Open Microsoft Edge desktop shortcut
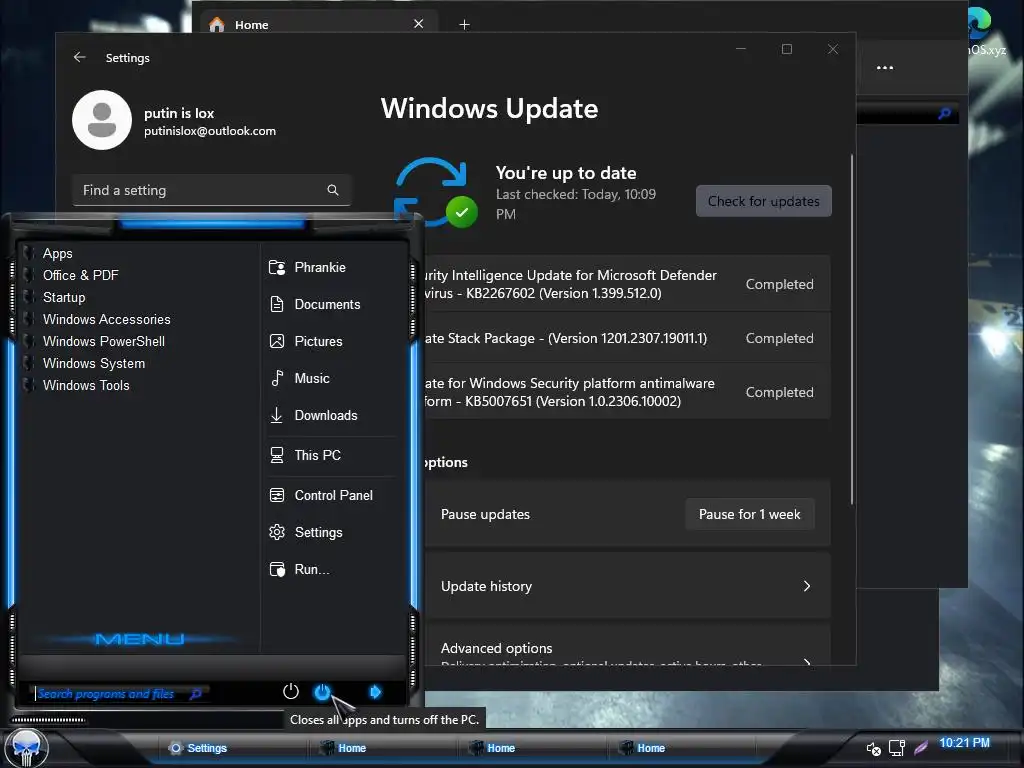 pos(982,29)
